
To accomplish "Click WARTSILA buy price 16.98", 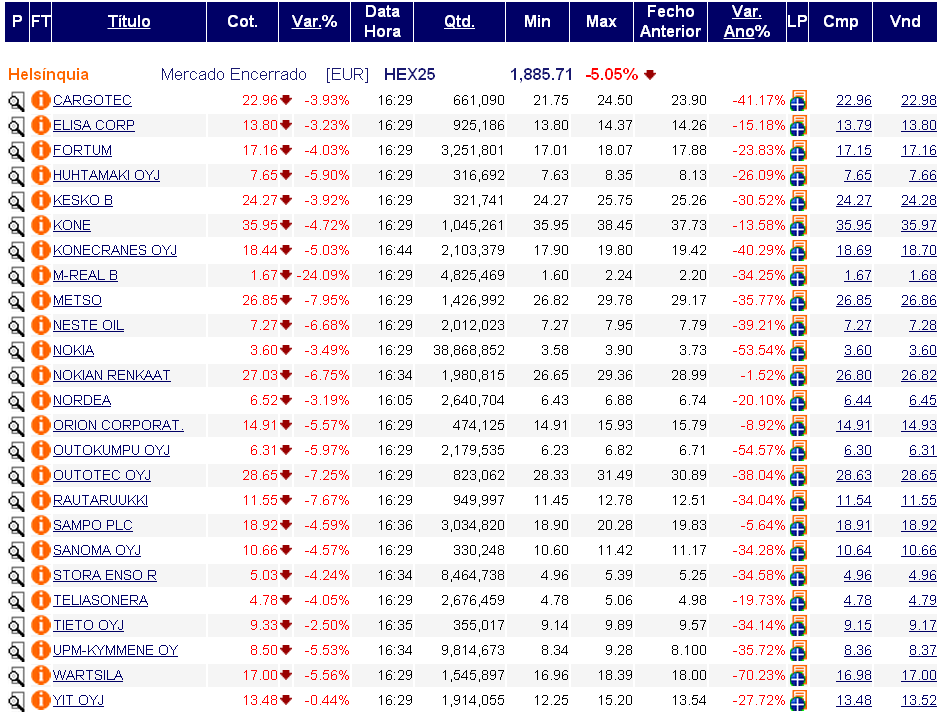I will (854, 675).
